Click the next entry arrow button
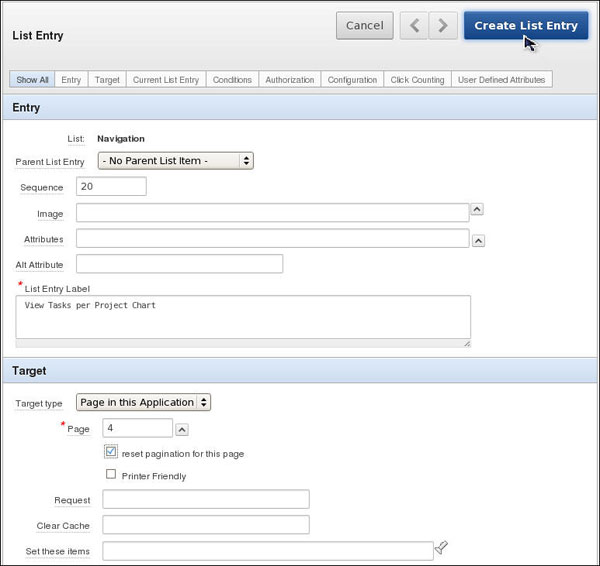 coord(443,26)
